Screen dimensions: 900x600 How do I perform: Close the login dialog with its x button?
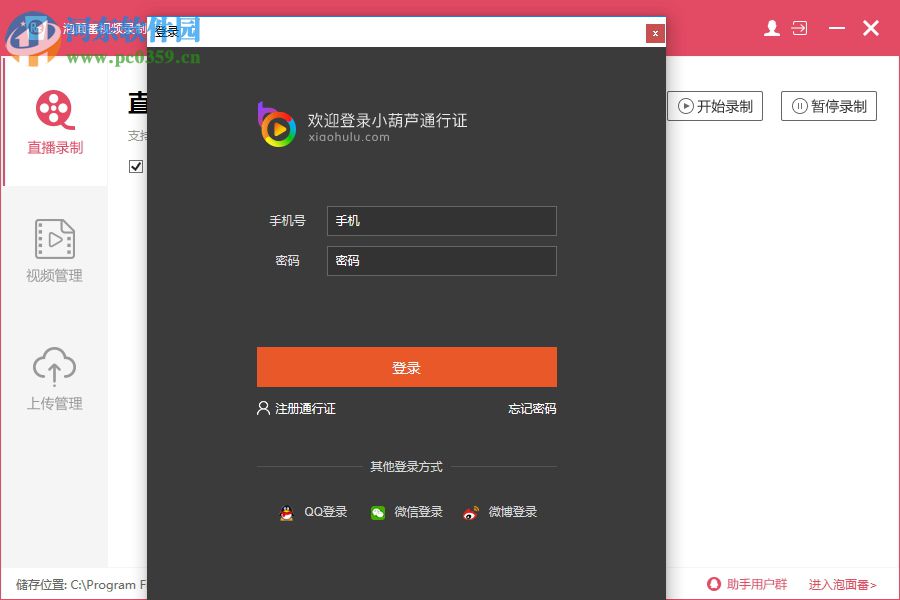point(655,33)
